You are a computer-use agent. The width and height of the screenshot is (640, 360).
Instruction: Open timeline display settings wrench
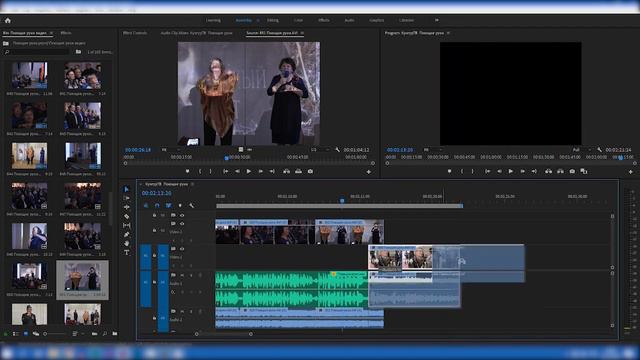[192, 205]
